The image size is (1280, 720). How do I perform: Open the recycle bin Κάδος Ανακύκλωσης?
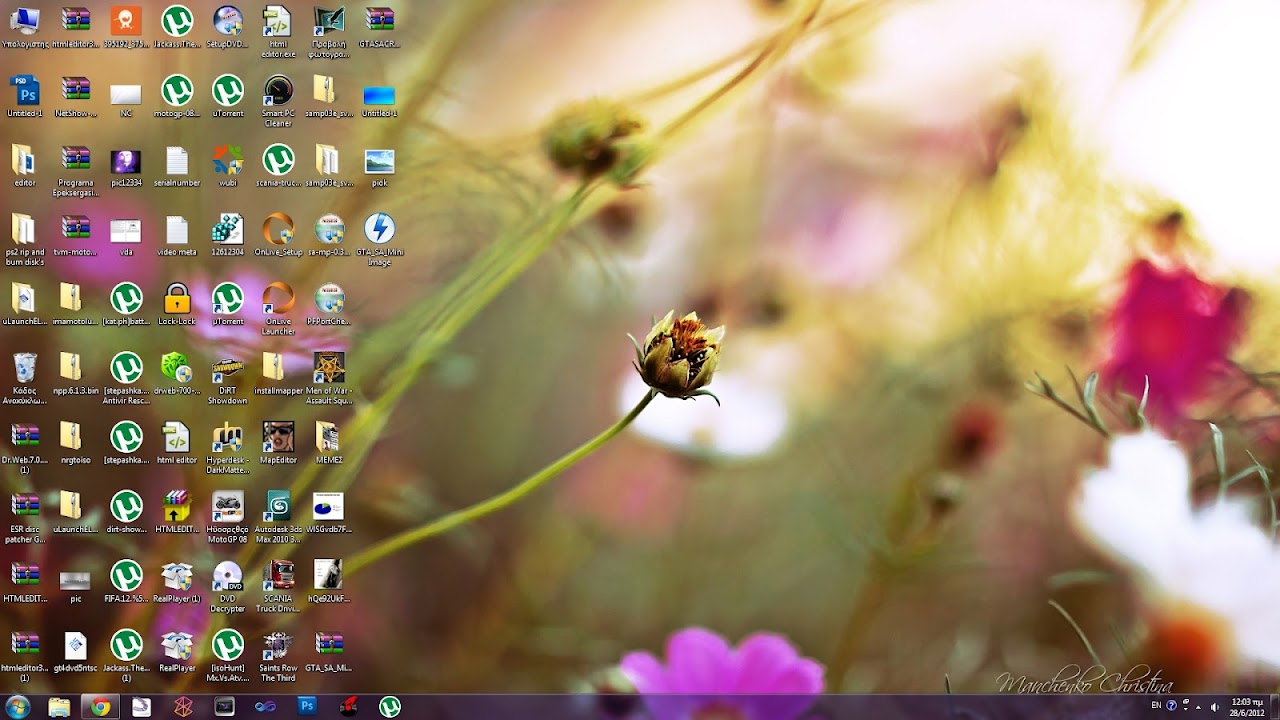point(24,379)
